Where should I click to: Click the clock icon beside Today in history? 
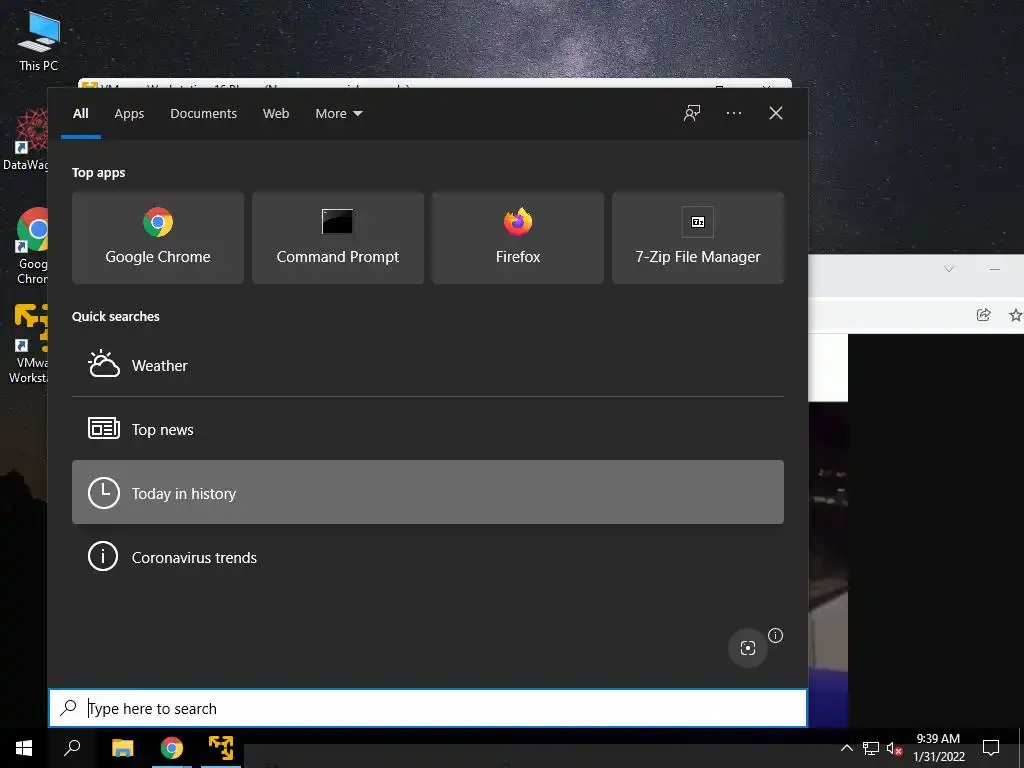[x=104, y=493]
